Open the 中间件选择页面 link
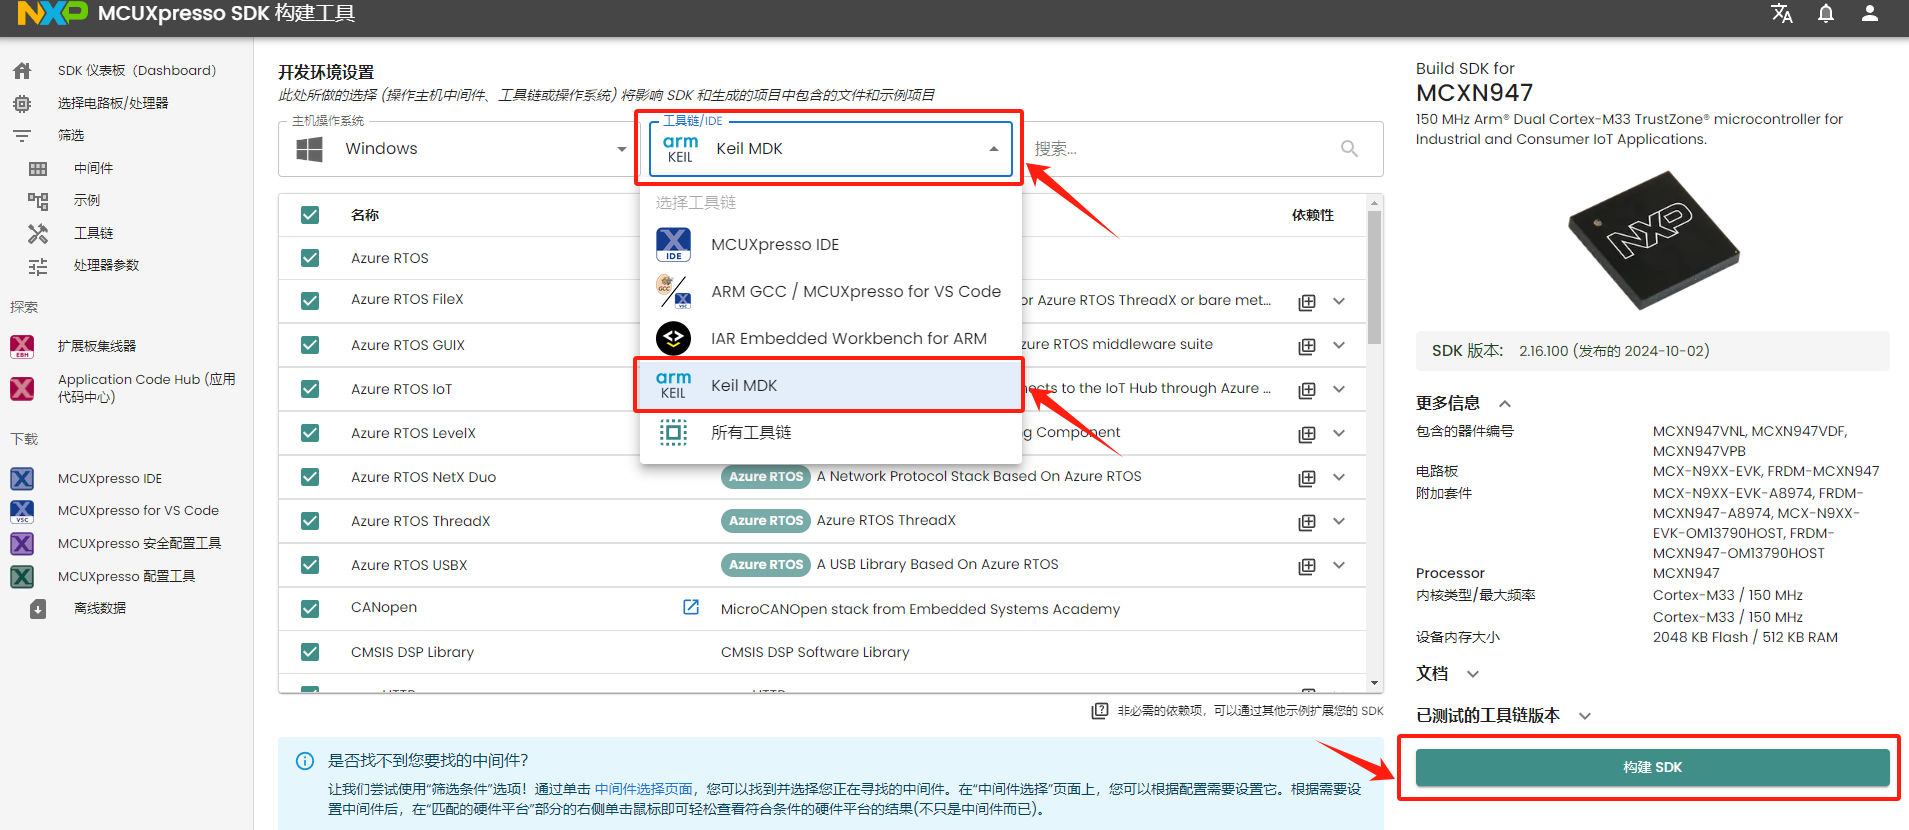 (644, 789)
